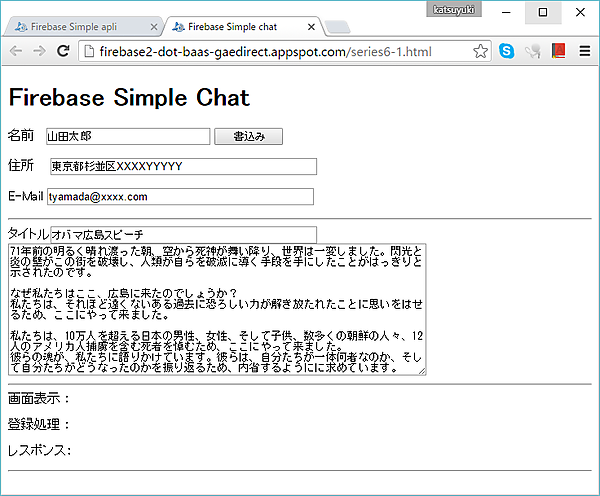The width and height of the screenshot is (600, 496).
Task: Minimize the browser window
Action: (506, 13)
